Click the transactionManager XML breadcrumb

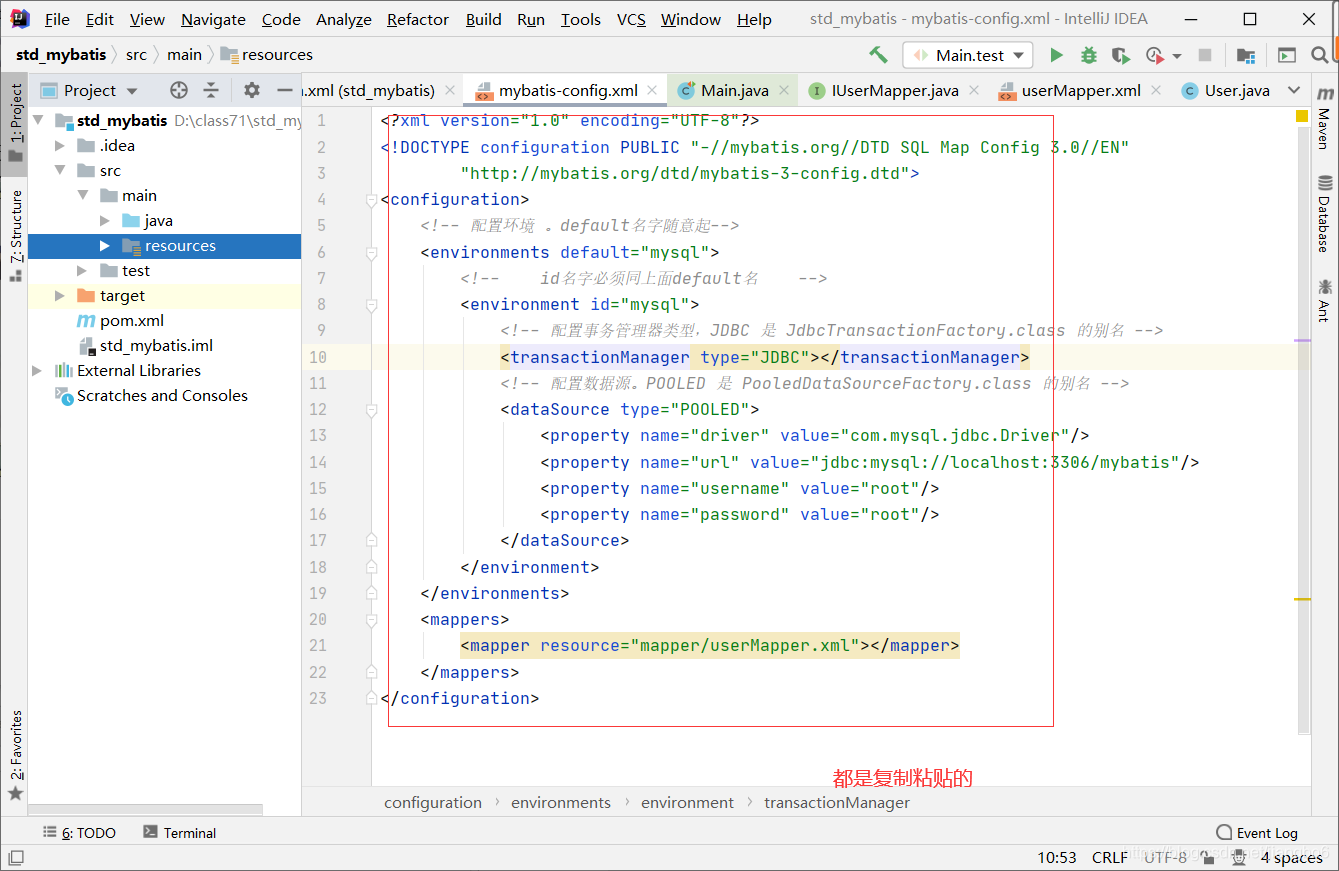coord(837,803)
